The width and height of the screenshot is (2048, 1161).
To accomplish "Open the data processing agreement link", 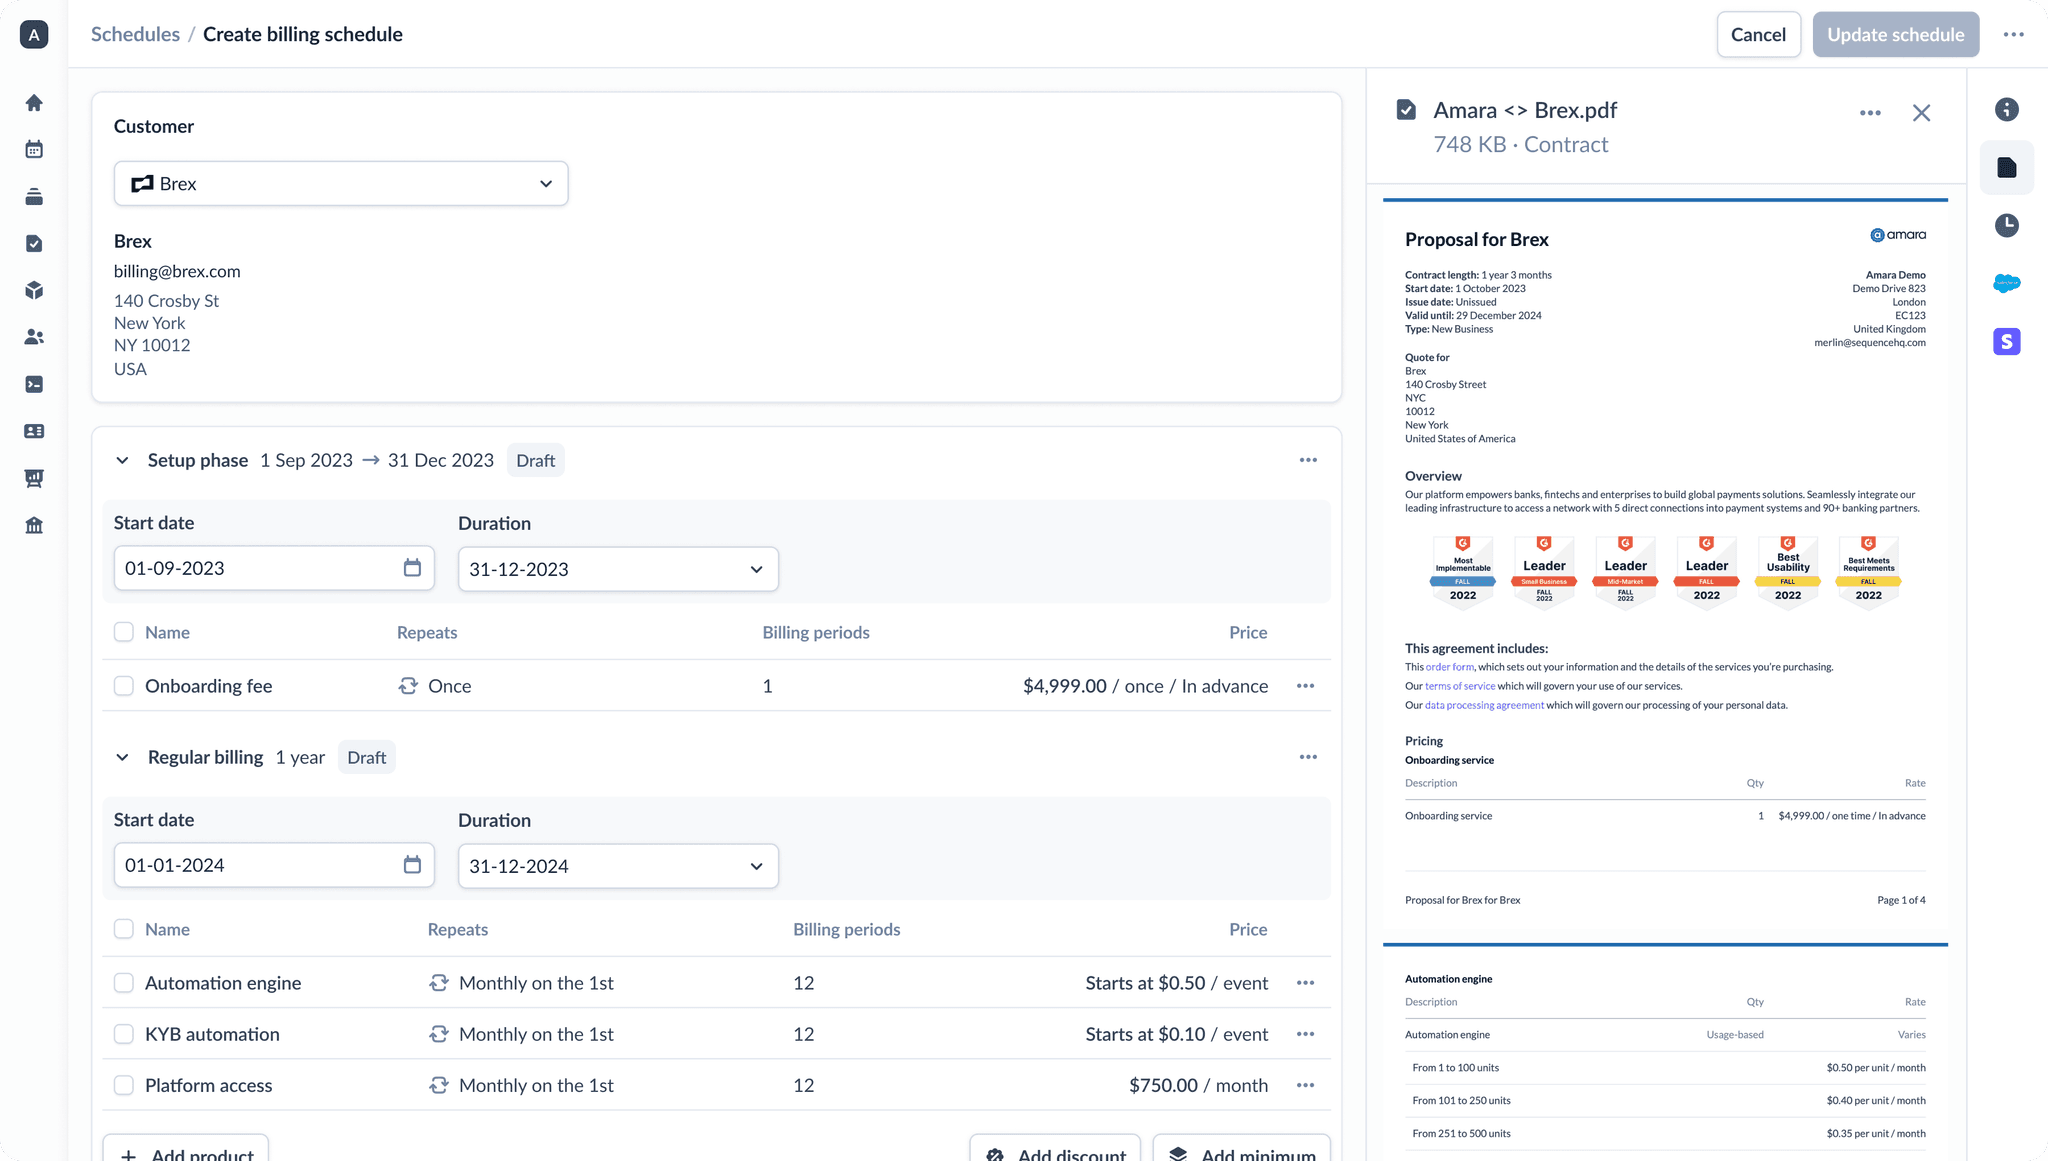I will [x=1484, y=705].
